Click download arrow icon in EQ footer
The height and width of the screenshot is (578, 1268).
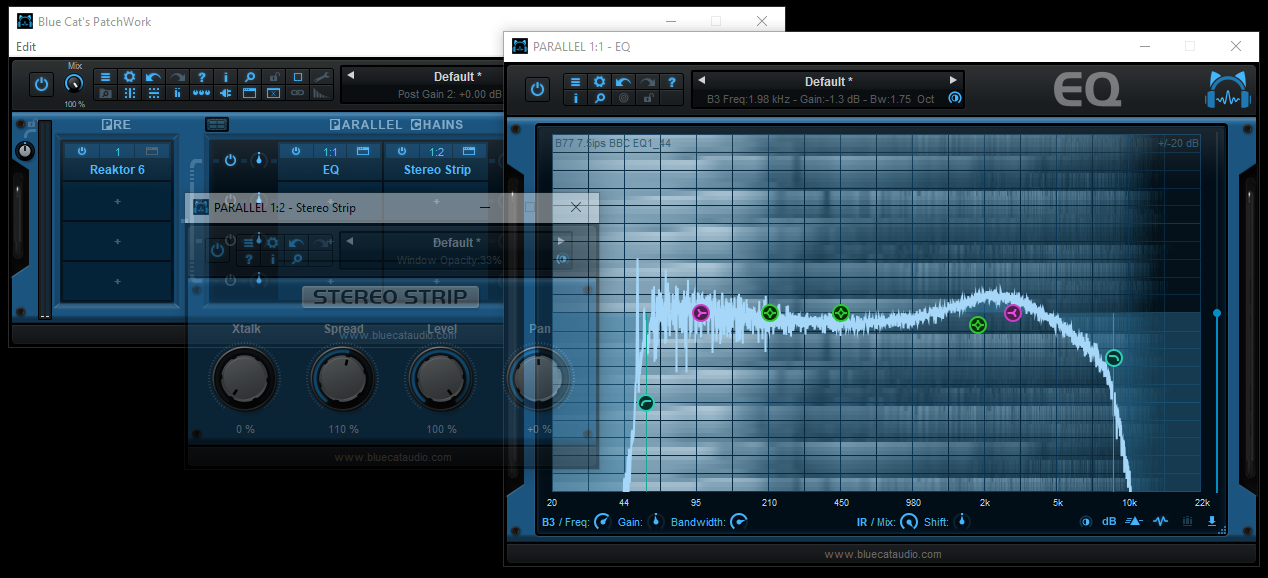[1212, 521]
